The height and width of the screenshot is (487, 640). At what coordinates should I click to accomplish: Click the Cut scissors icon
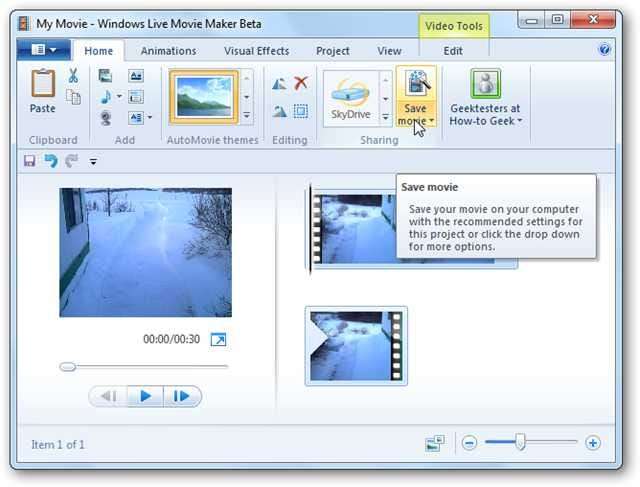(x=73, y=75)
